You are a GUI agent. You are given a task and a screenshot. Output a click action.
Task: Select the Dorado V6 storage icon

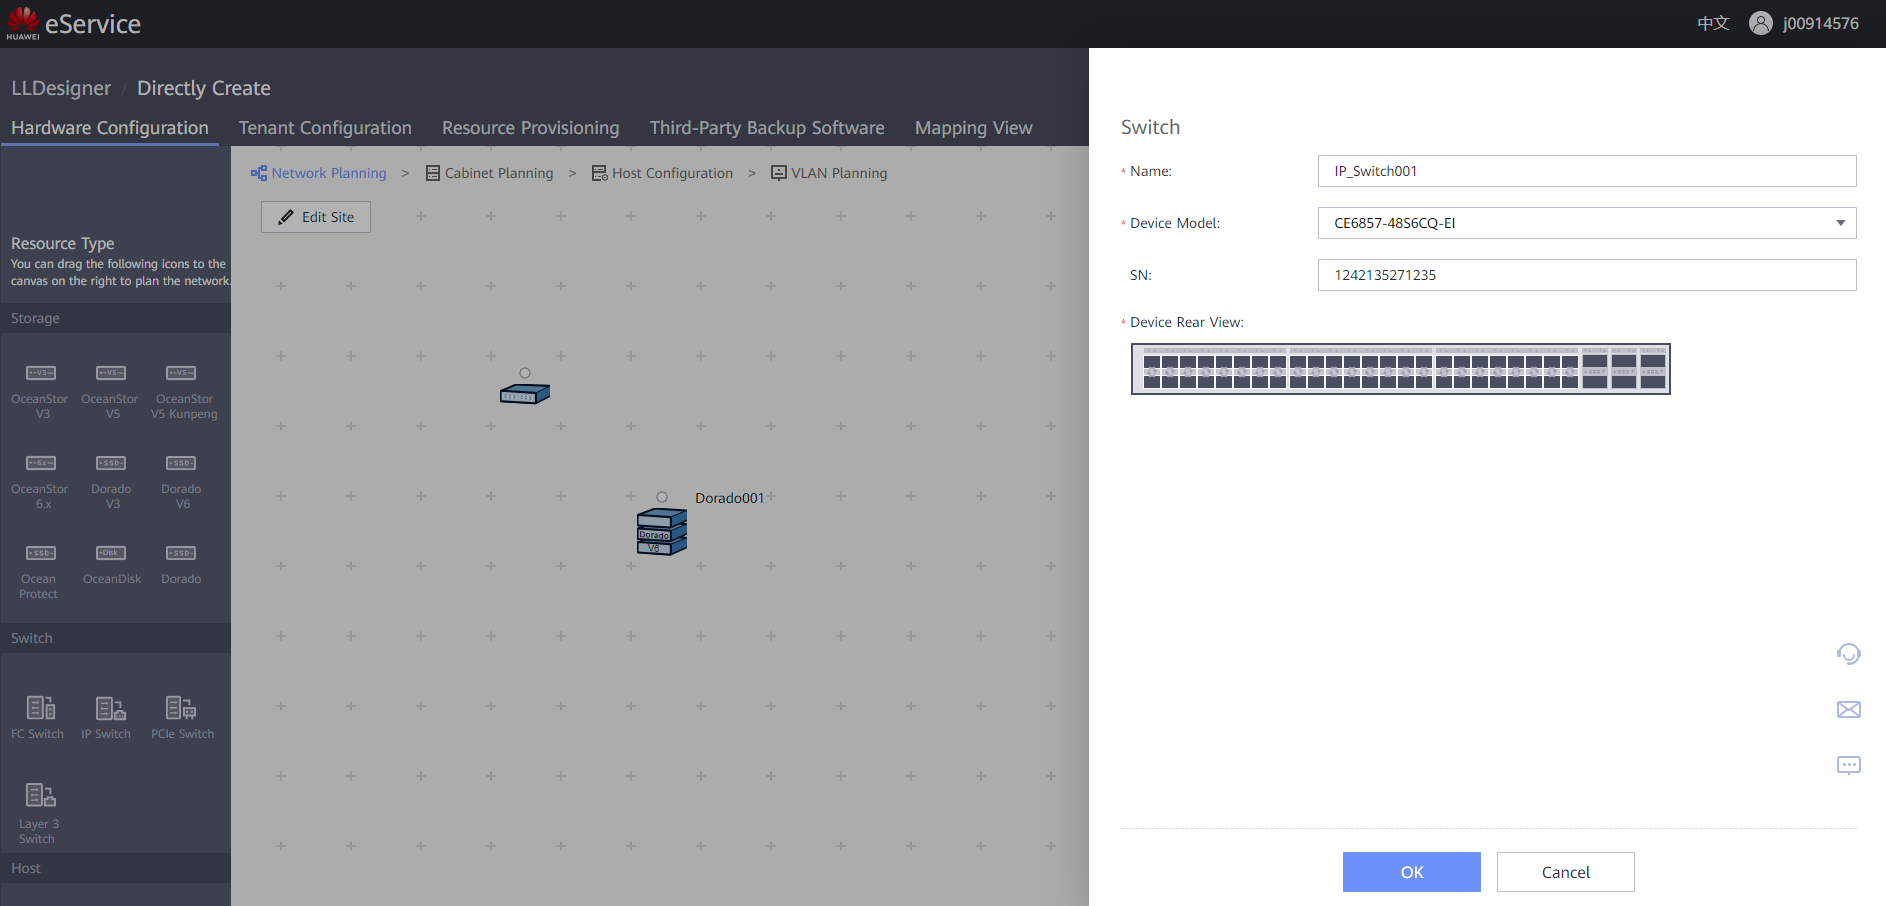[x=181, y=463]
